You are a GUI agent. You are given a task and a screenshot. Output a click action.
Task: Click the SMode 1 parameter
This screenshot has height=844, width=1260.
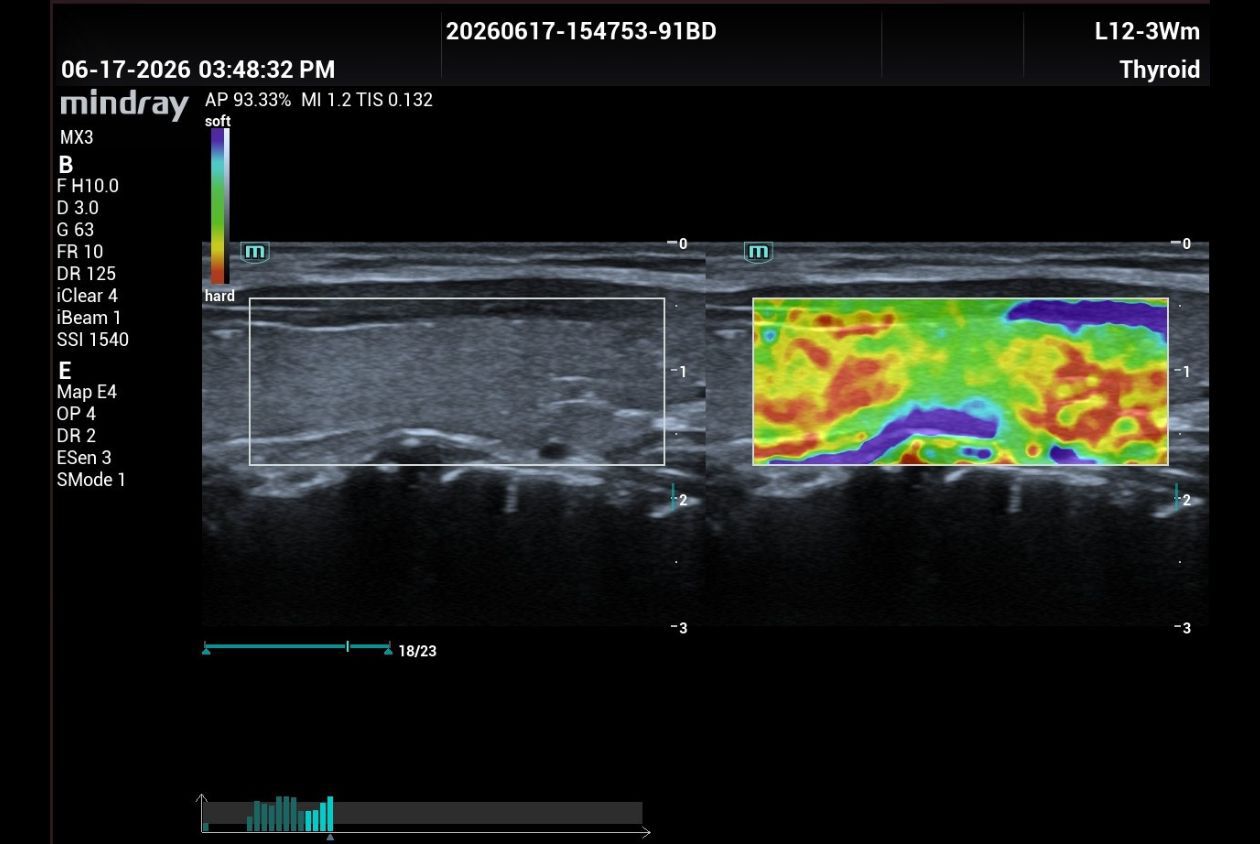(91, 480)
